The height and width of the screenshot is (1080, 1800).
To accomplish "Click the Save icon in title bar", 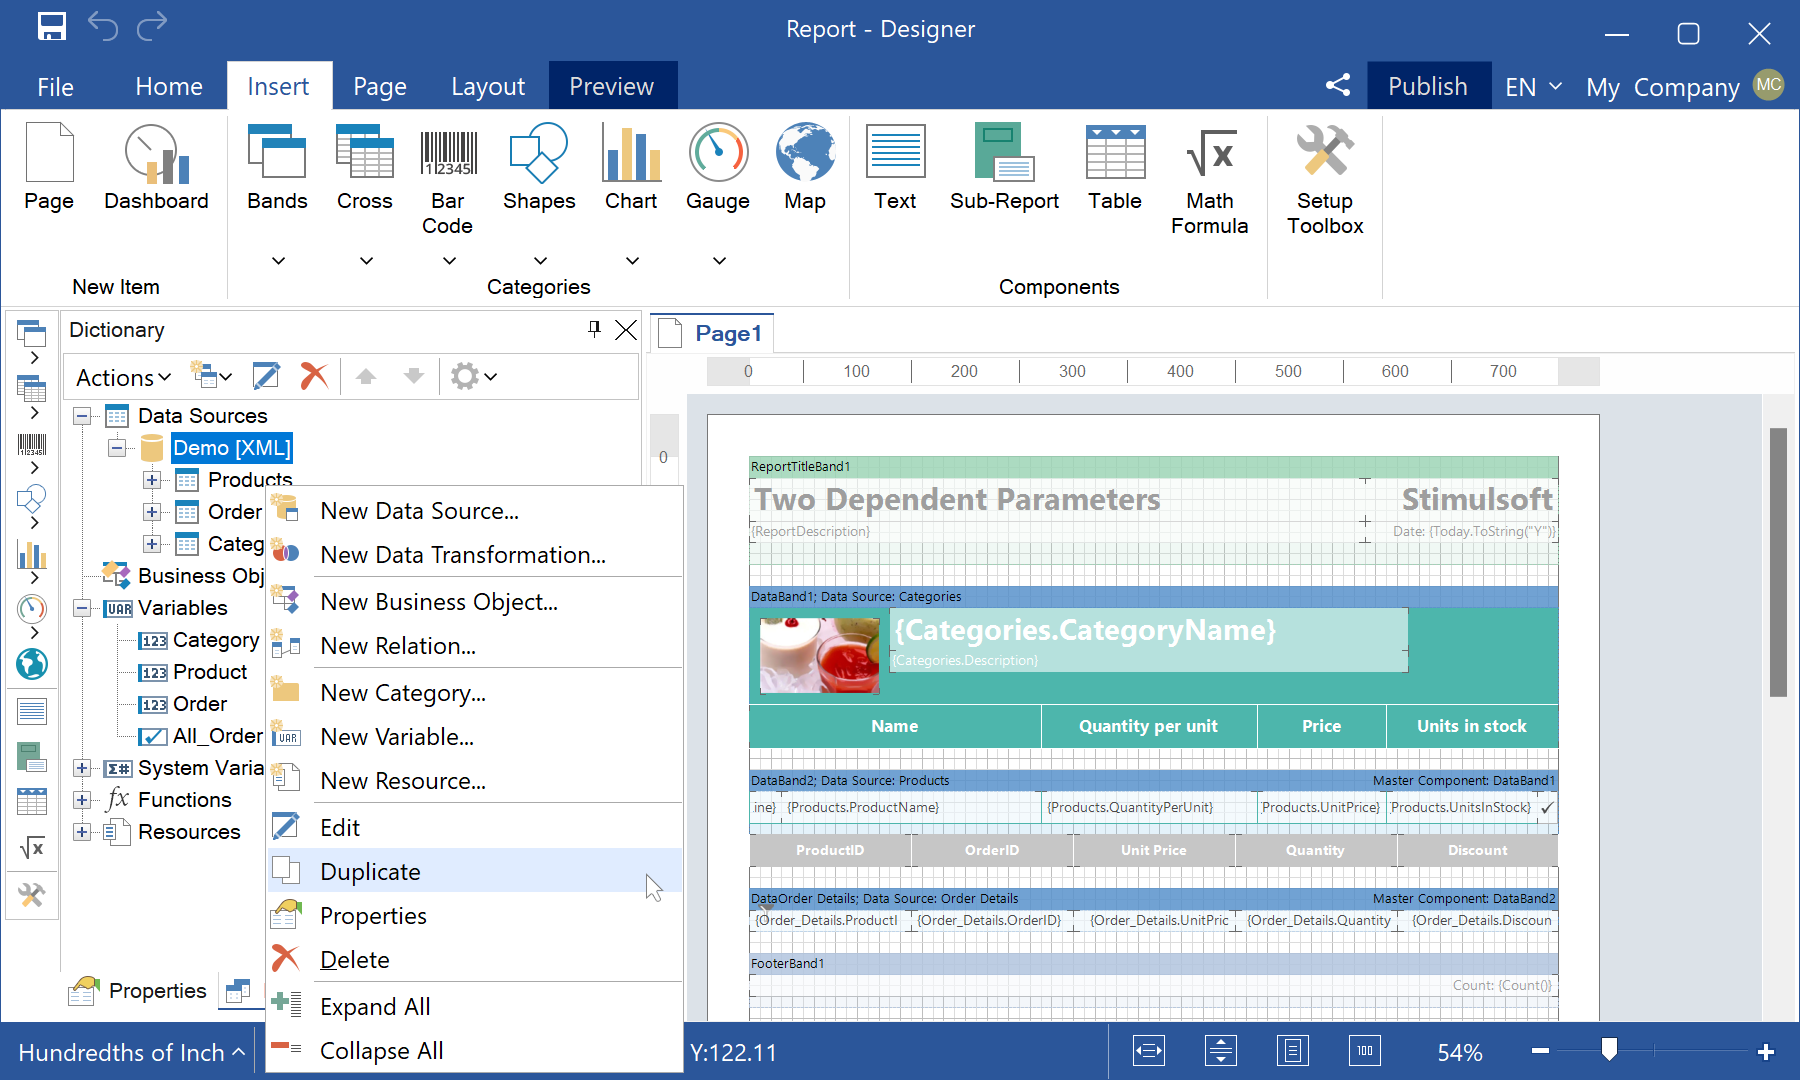I will (51, 27).
